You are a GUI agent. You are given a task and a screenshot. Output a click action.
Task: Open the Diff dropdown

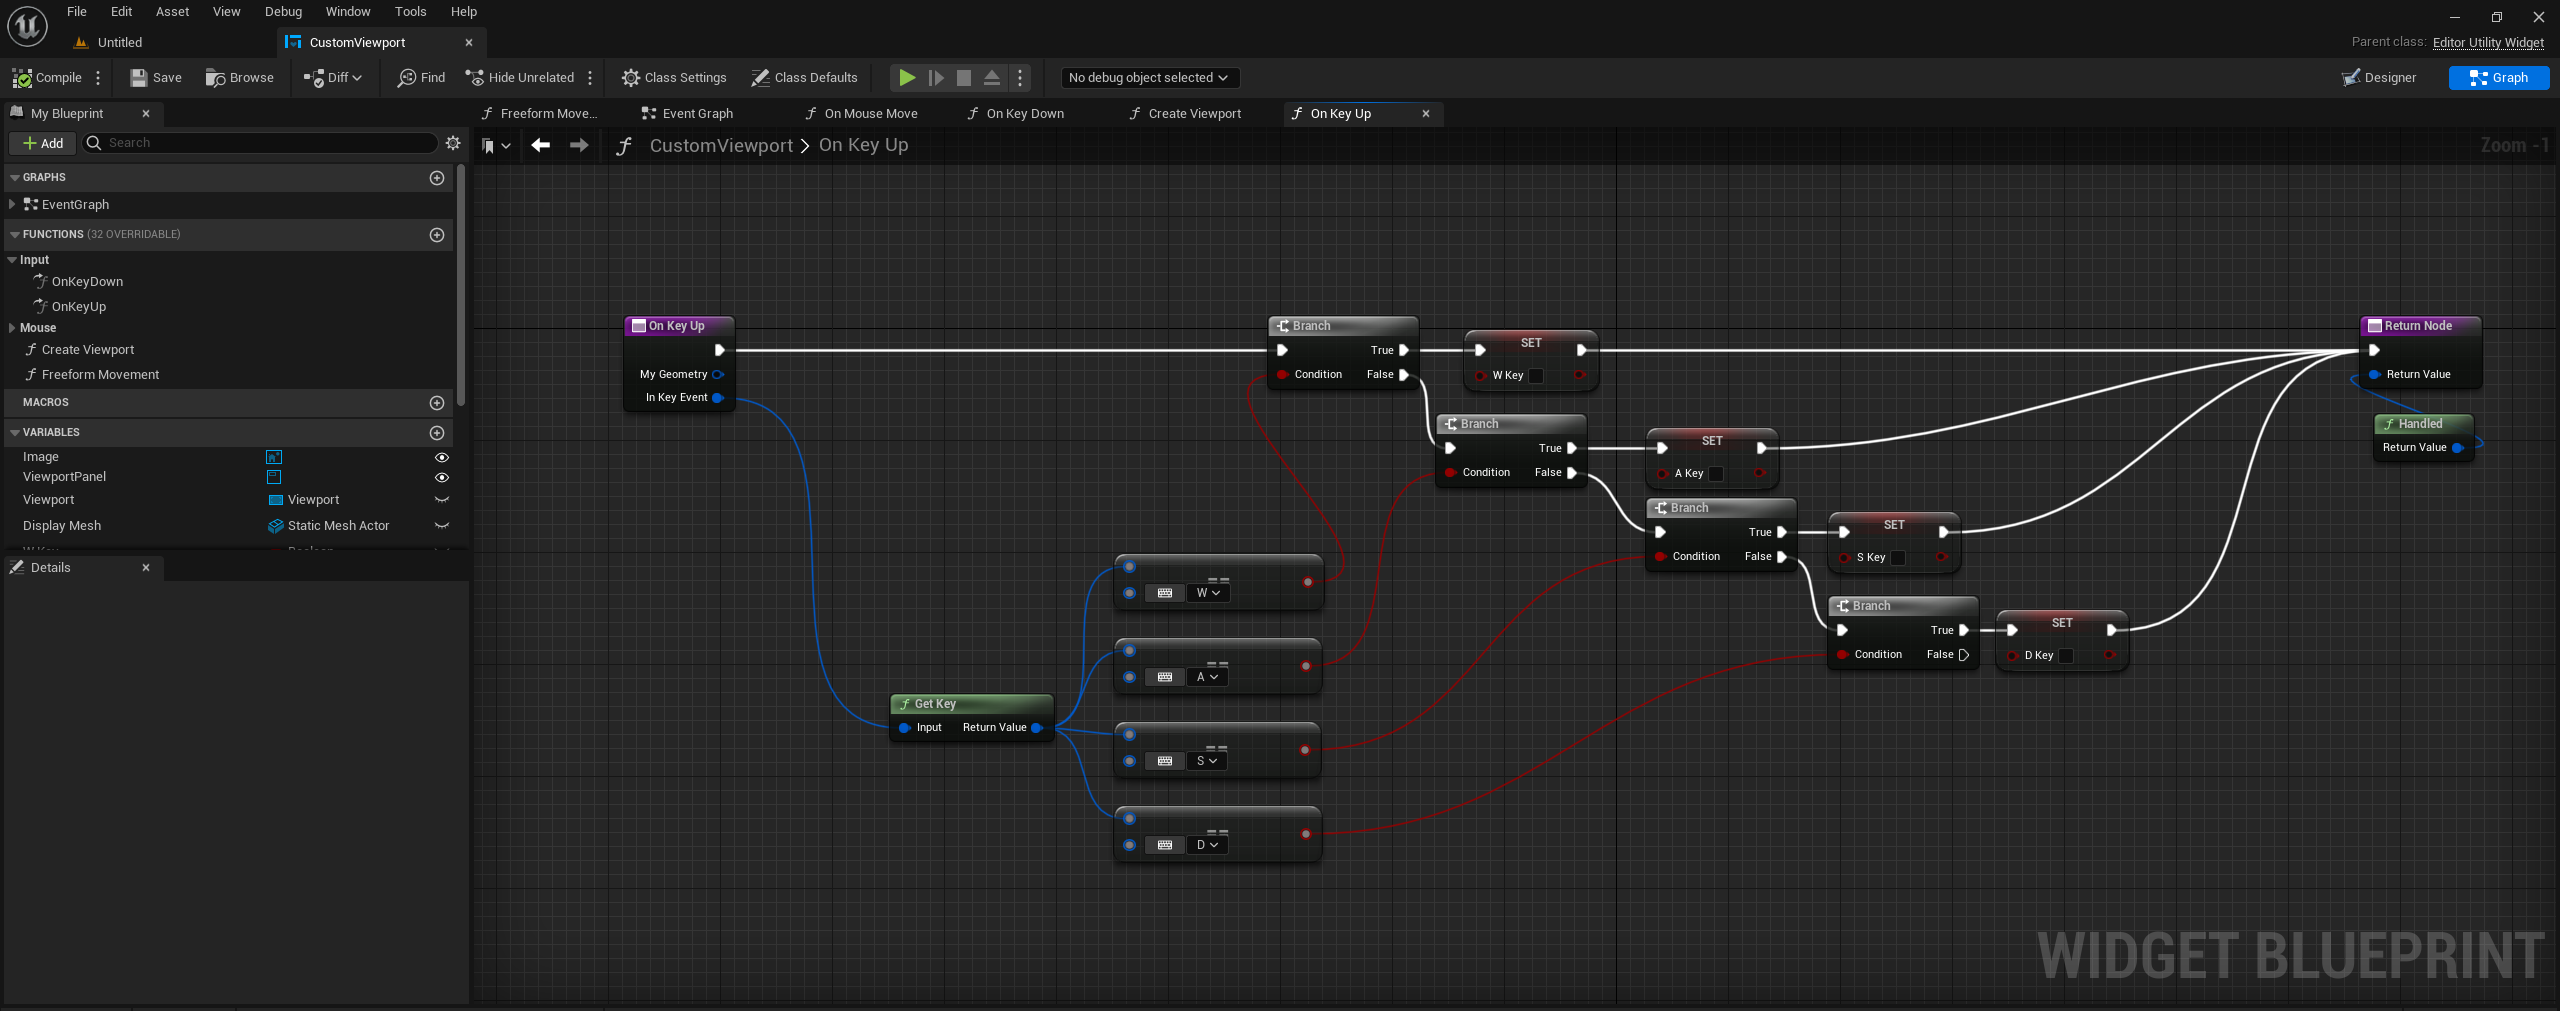click(334, 78)
